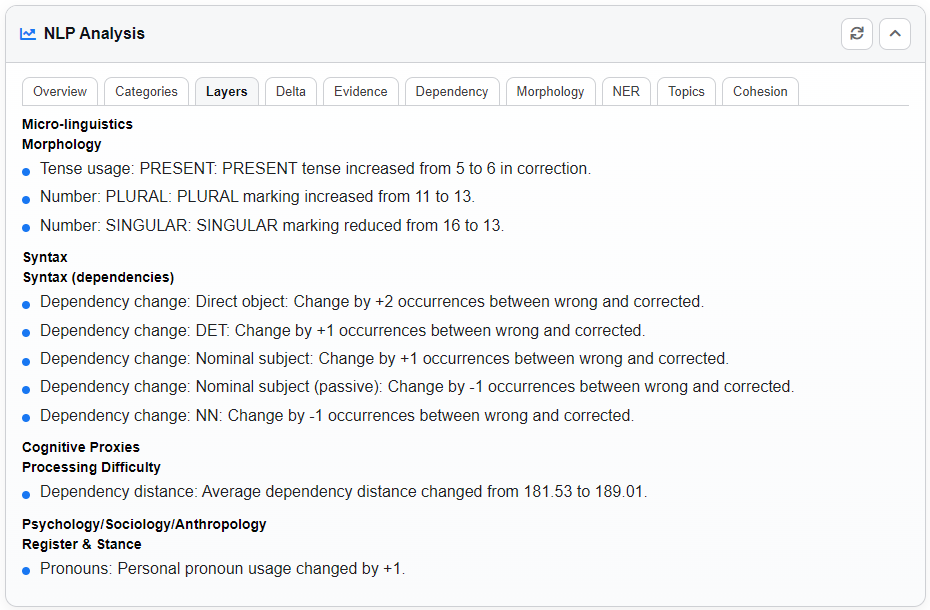Switch to the Categories tab
The image size is (930, 610).
146,91
